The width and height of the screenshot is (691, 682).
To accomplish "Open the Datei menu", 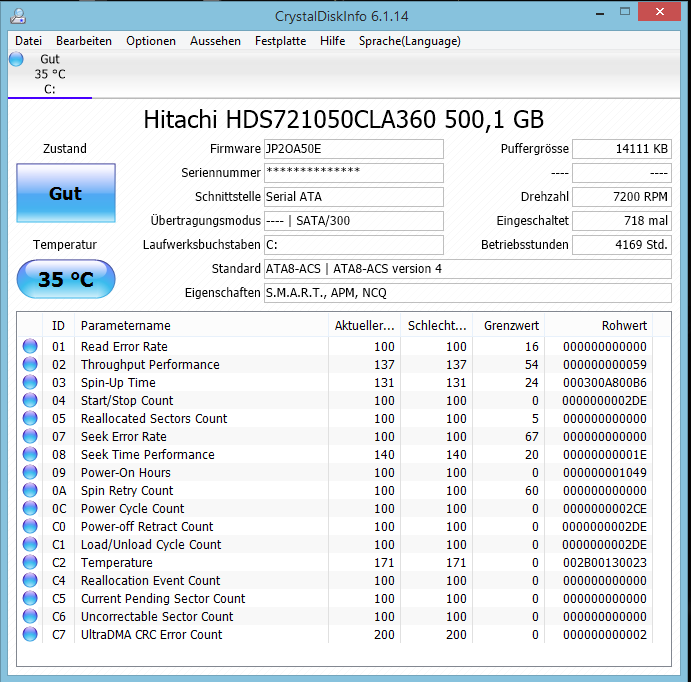I will point(28,41).
